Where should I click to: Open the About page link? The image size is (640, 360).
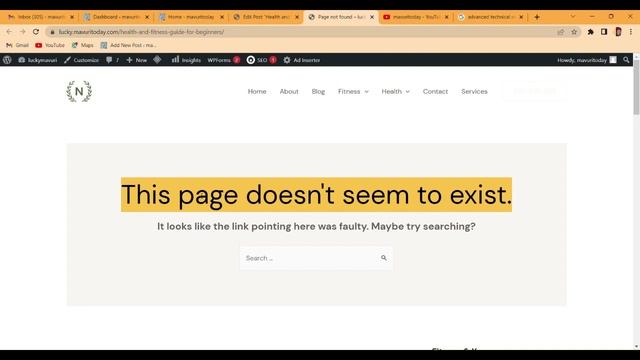pos(289,91)
